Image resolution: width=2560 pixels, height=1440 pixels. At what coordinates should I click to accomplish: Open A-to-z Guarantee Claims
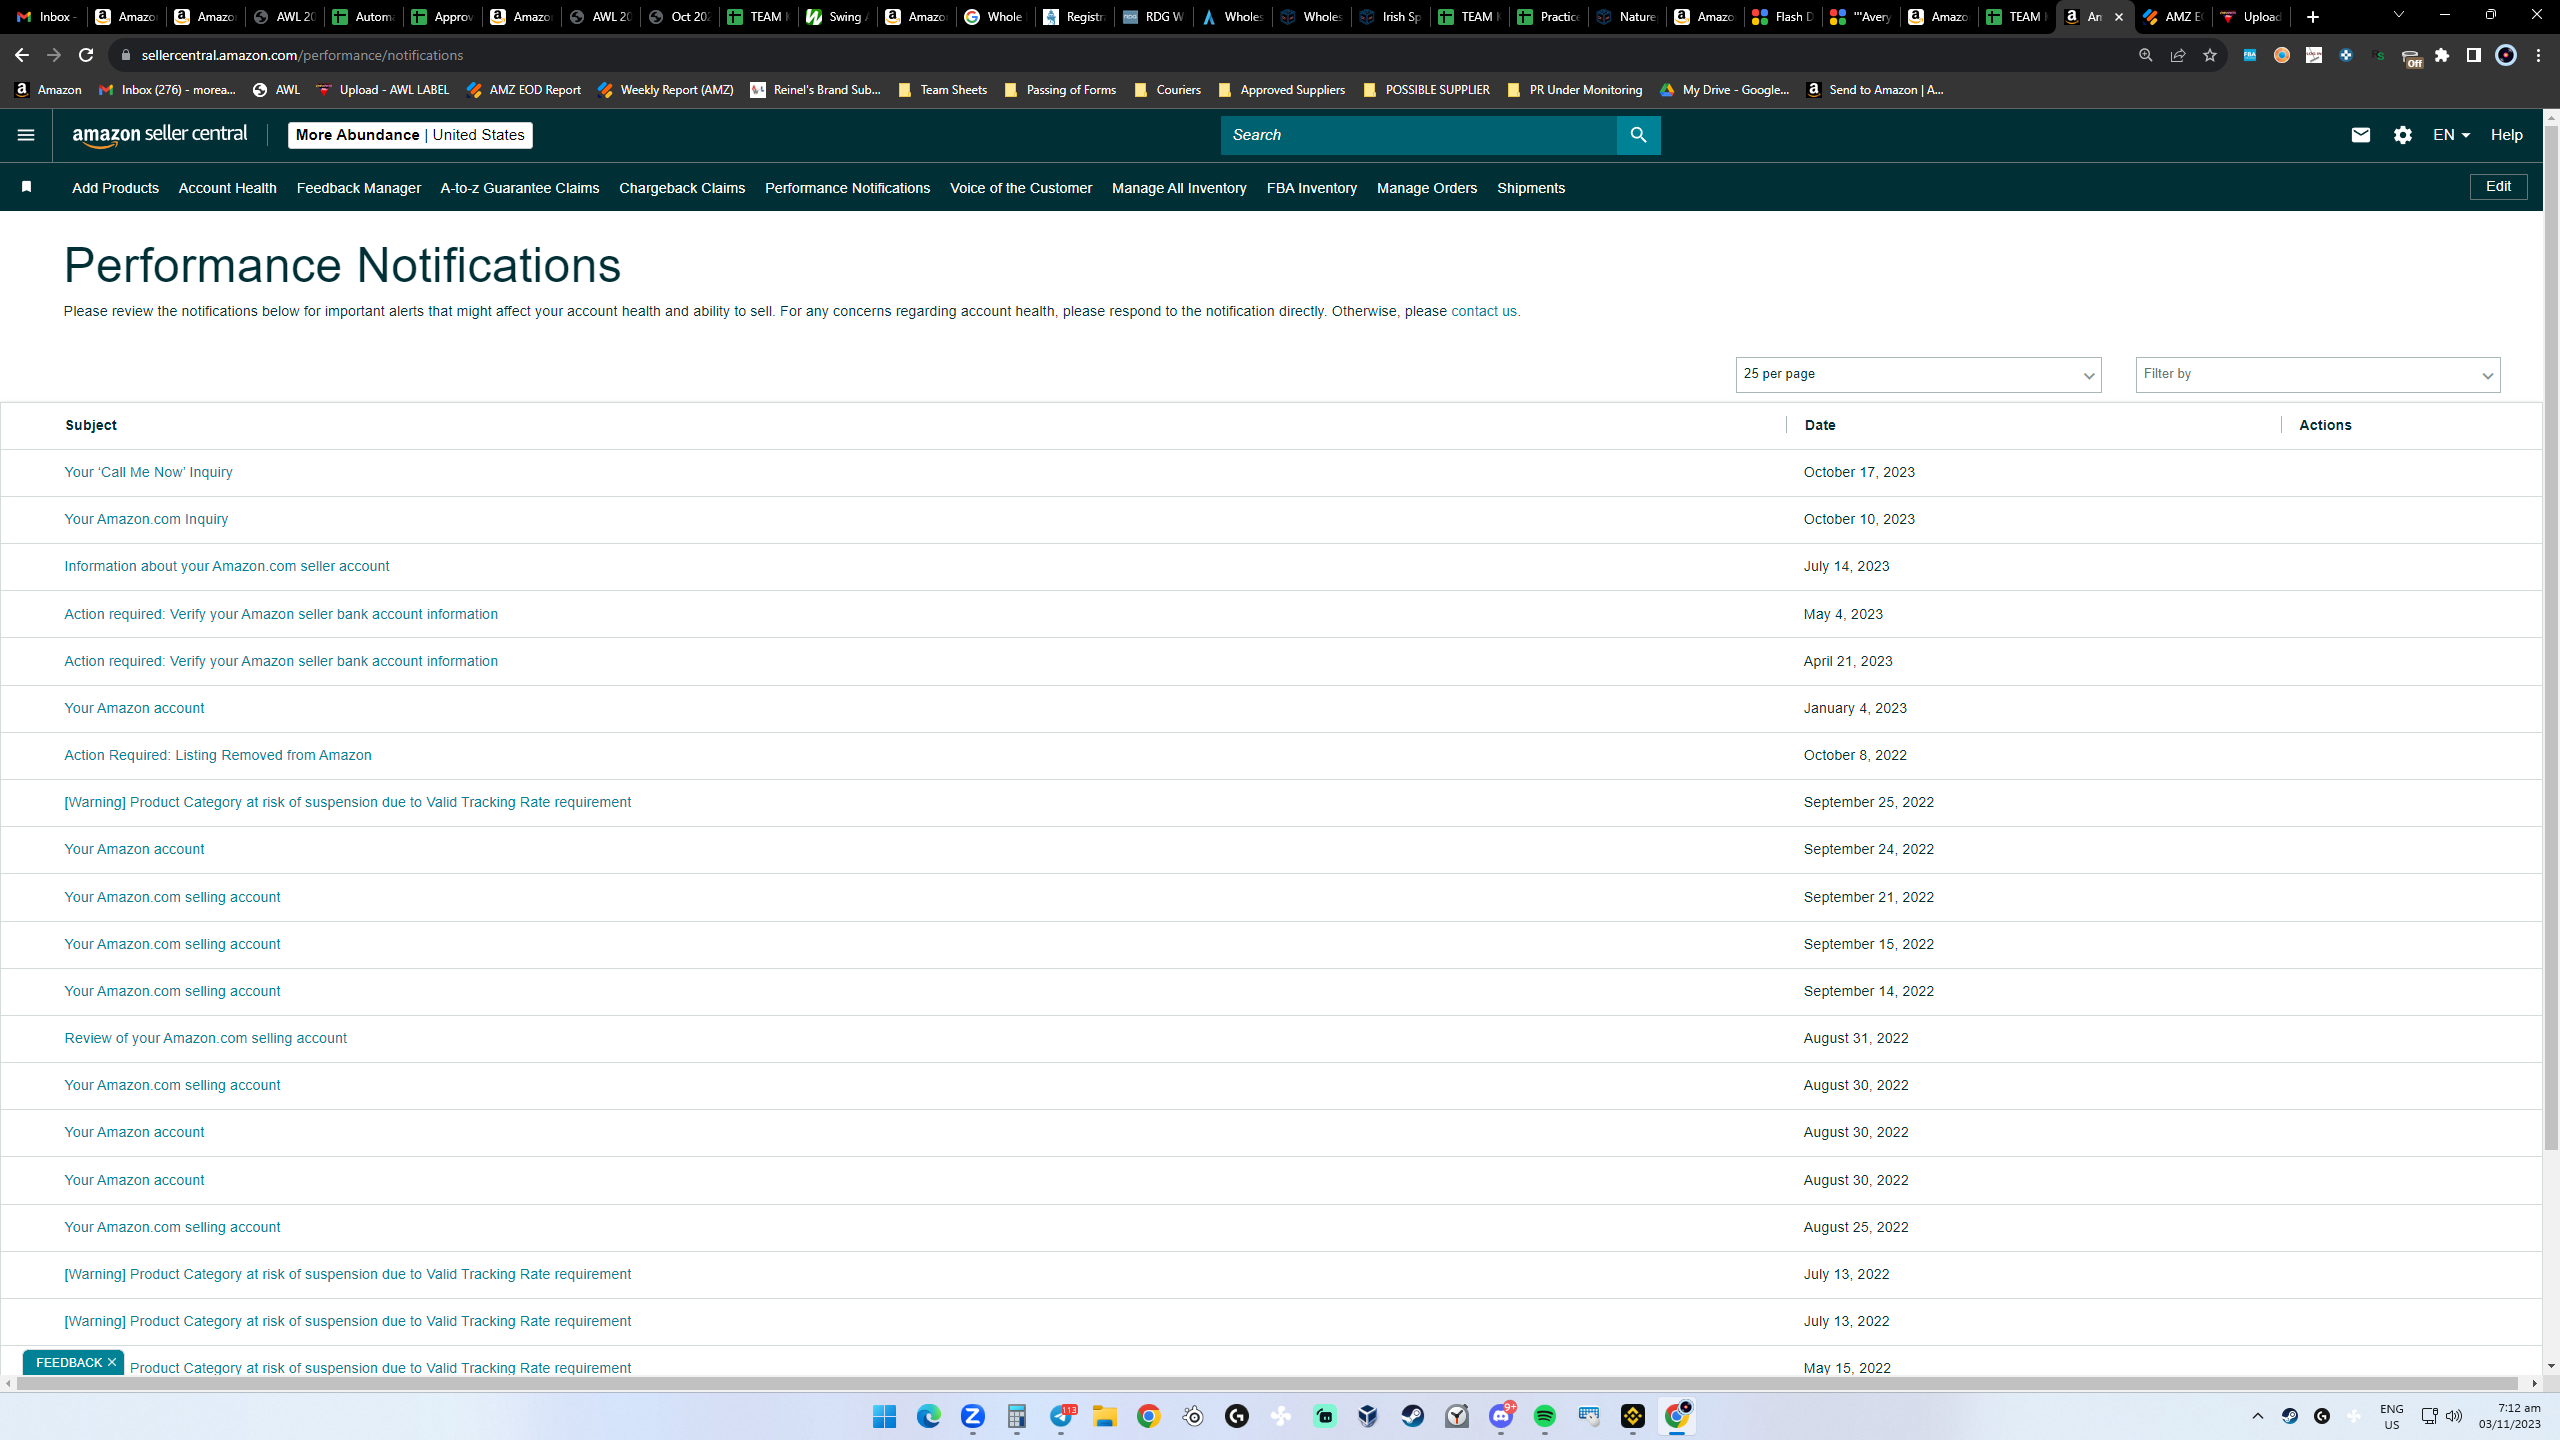point(520,188)
